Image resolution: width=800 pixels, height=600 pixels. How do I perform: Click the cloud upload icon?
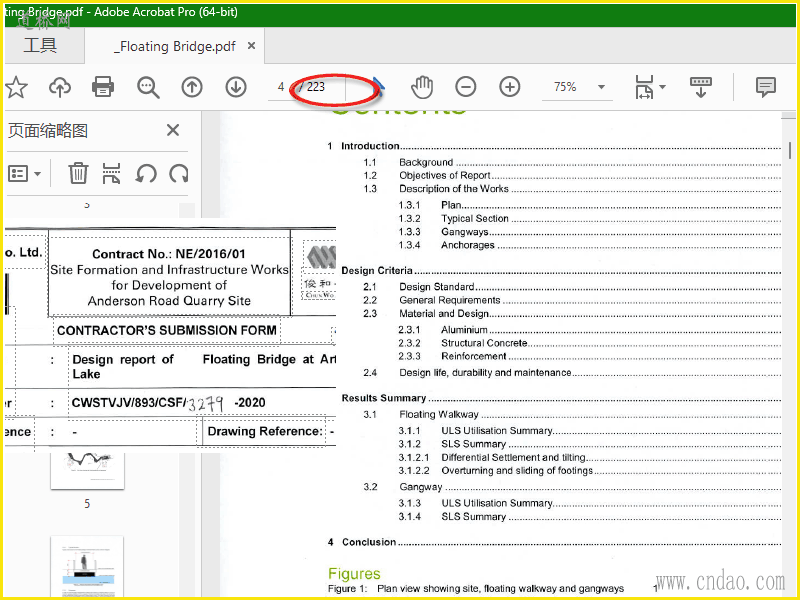click(x=60, y=87)
